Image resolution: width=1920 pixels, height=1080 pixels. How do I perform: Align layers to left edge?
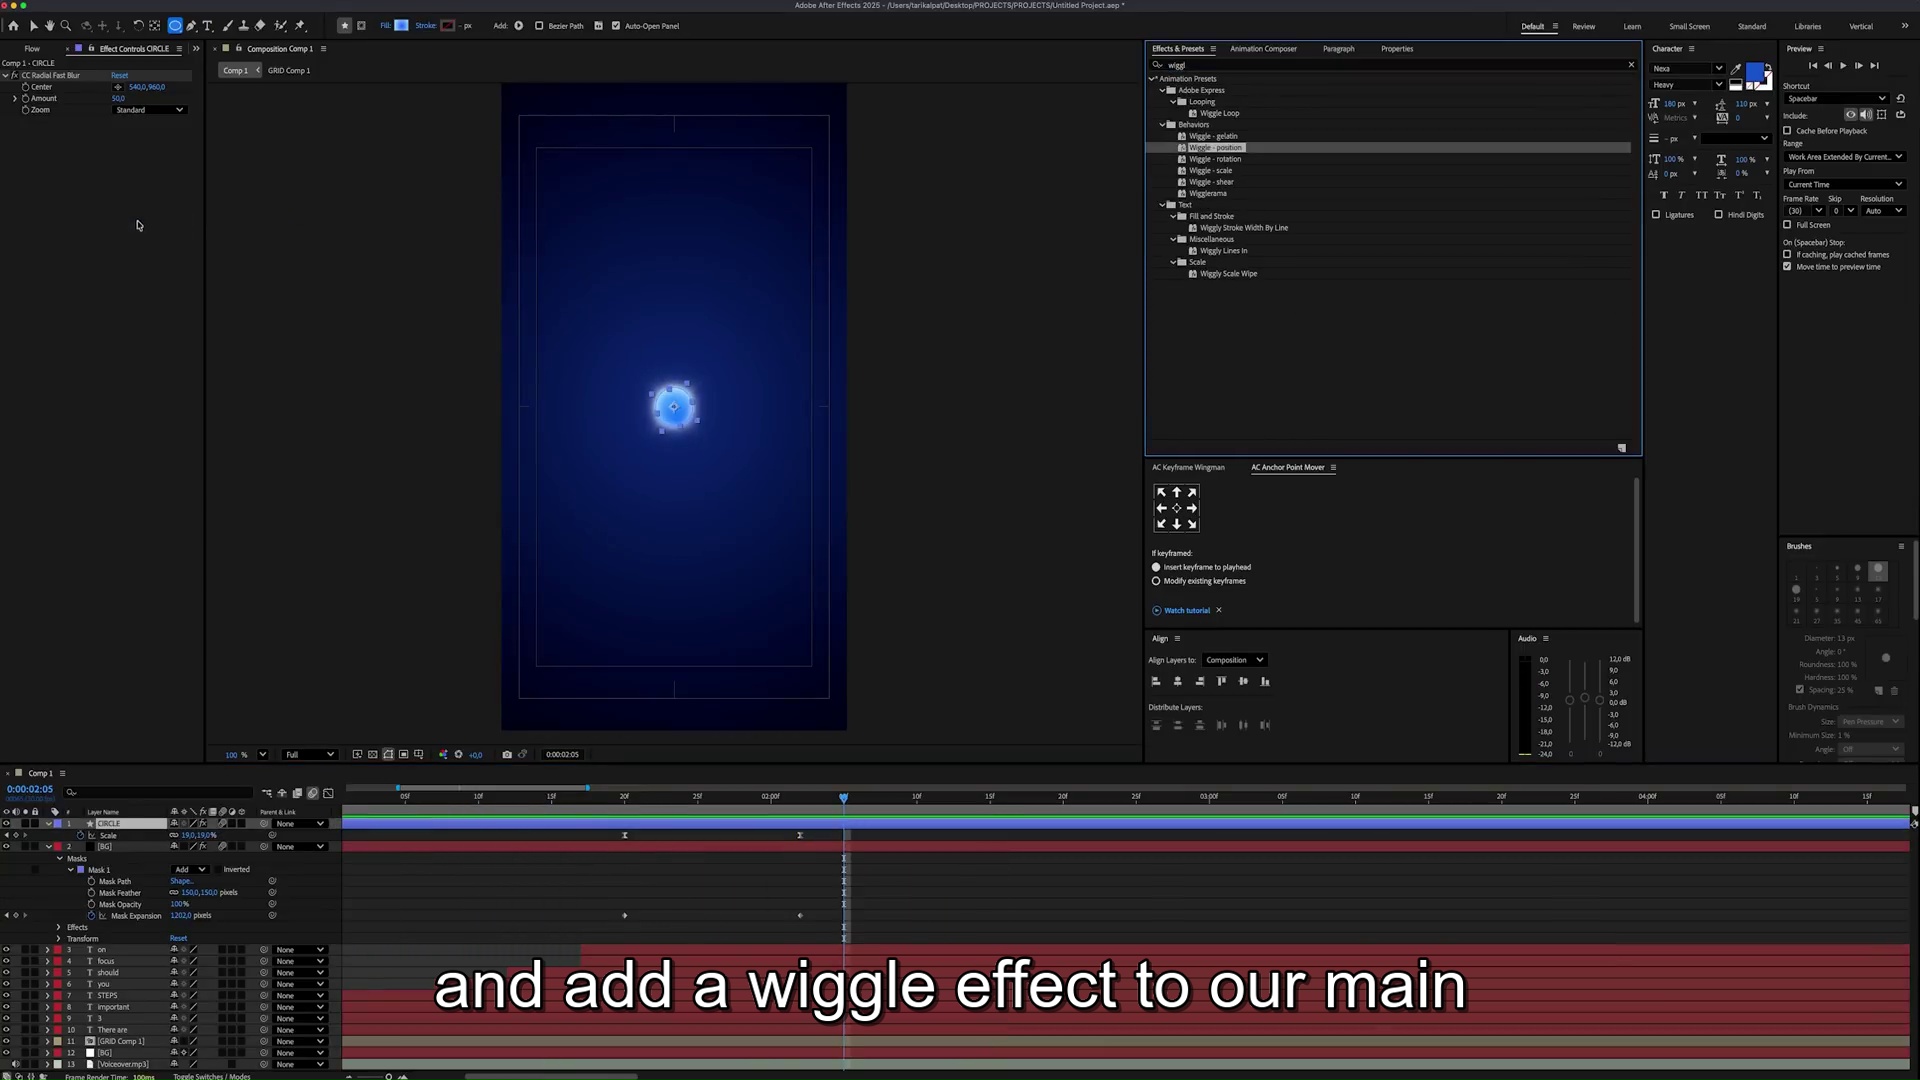pyautogui.click(x=1156, y=681)
